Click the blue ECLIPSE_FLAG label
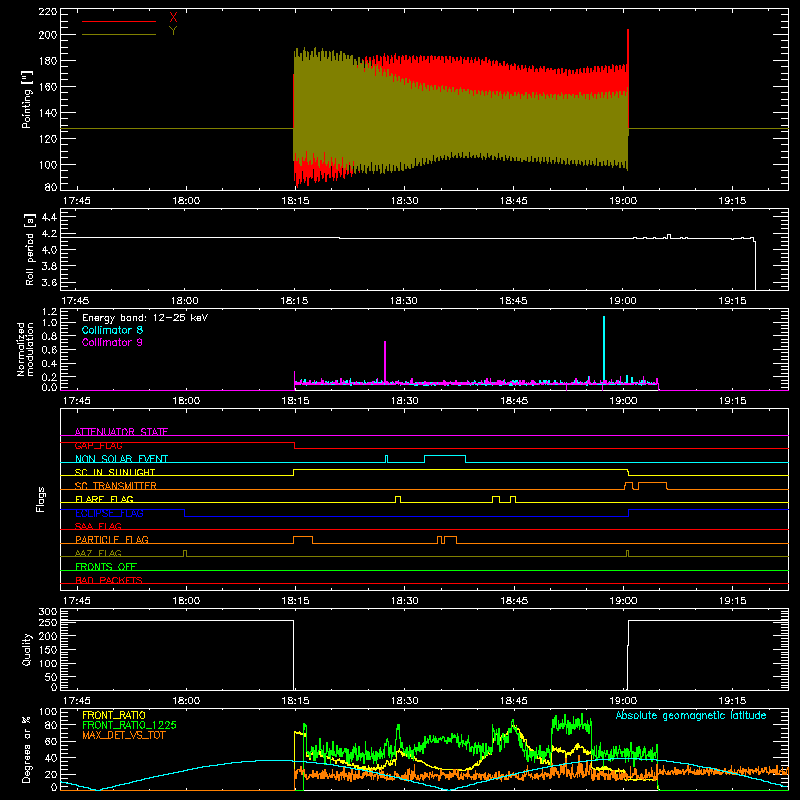 109,513
